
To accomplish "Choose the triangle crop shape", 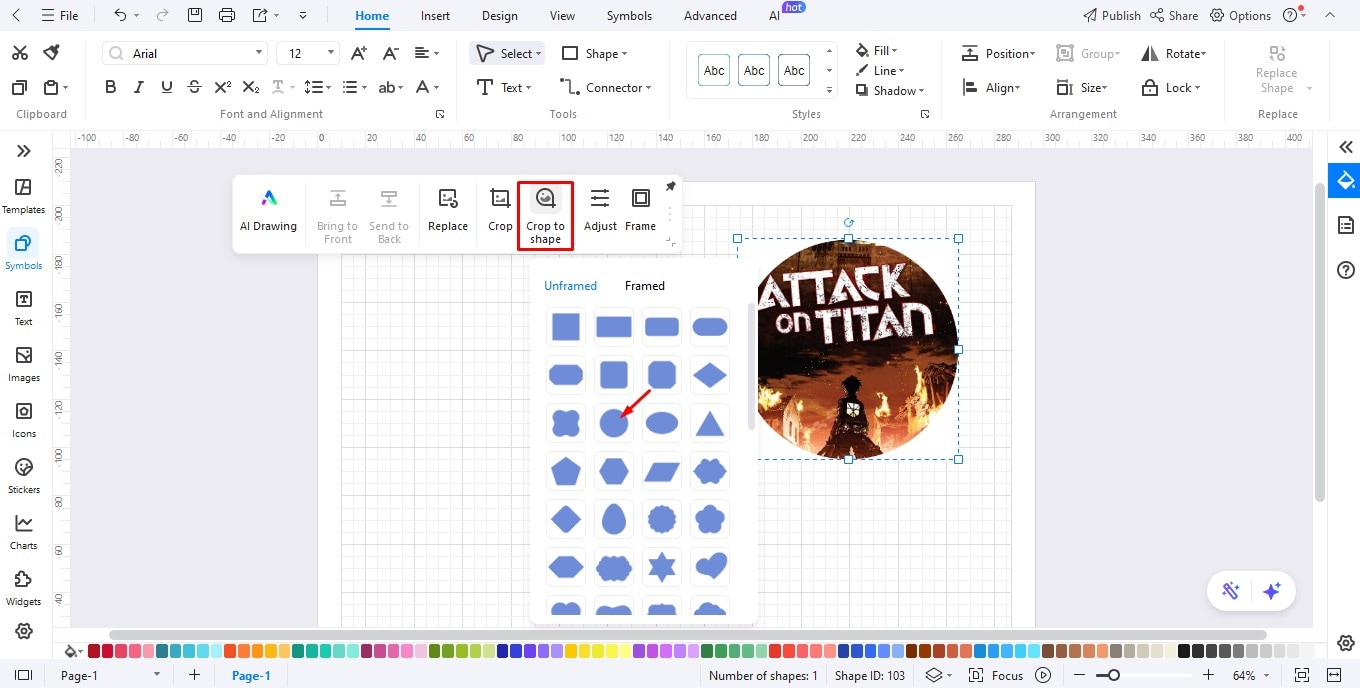I will point(710,423).
